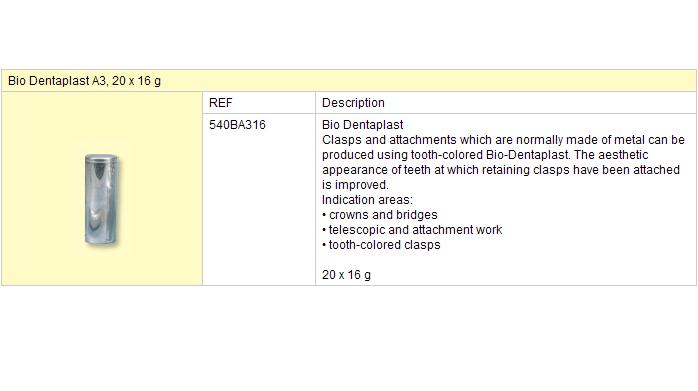Click the text tooth-colored Bio-Dentaplast
The height and width of the screenshot is (391, 698).
[x=490, y=155]
